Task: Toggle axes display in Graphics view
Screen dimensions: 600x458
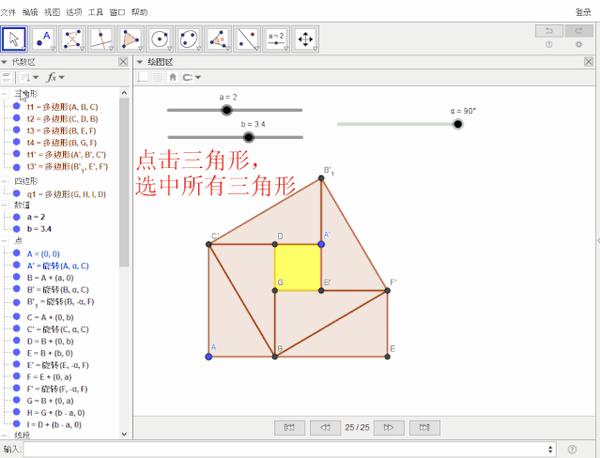Action: click(143, 77)
